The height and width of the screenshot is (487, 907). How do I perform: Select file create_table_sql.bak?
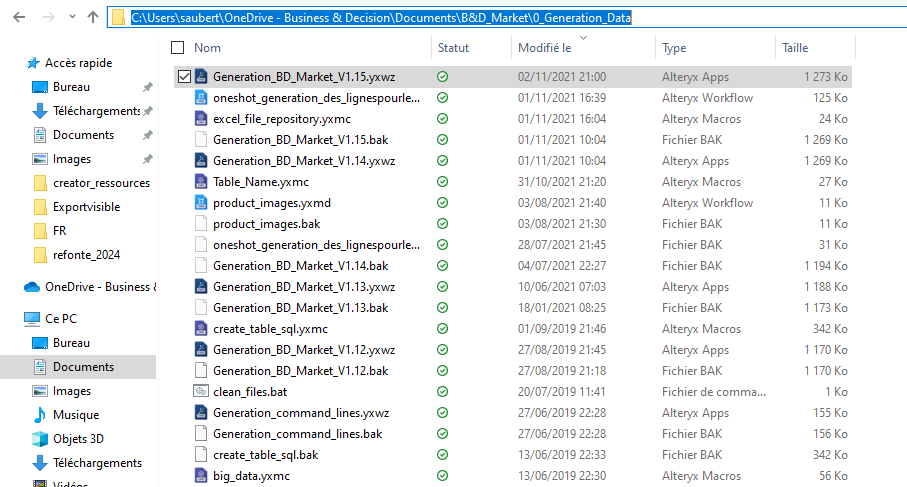click(266, 455)
